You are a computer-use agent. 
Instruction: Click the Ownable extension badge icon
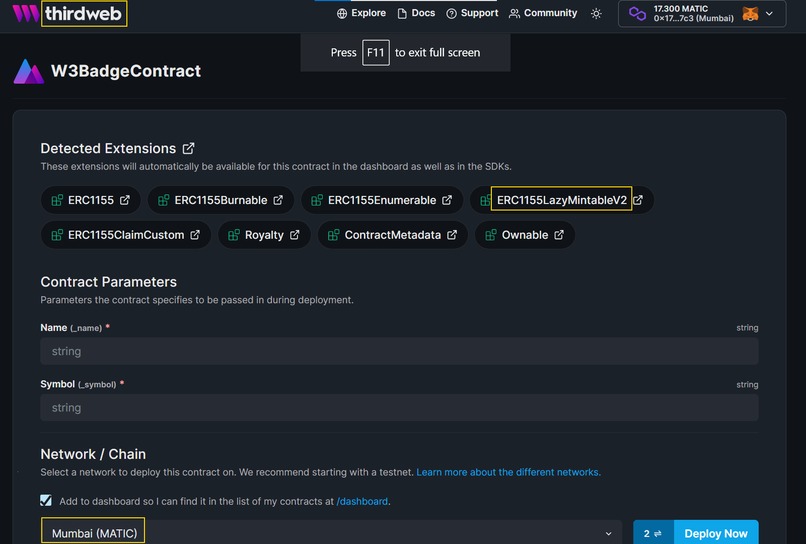pyautogui.click(x=491, y=235)
